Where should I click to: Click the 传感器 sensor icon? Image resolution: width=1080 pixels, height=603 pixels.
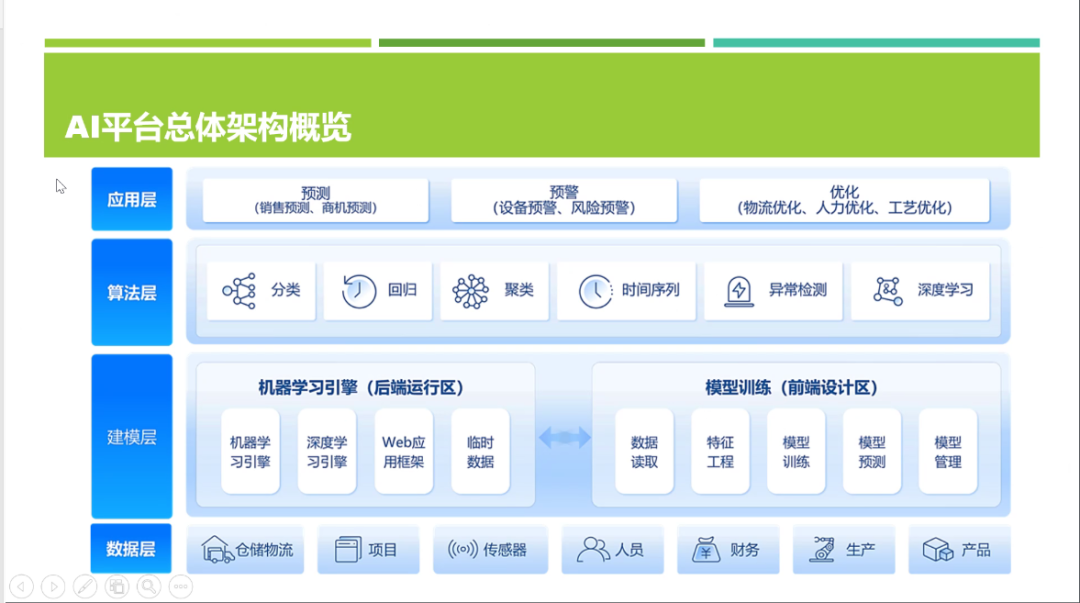462,549
